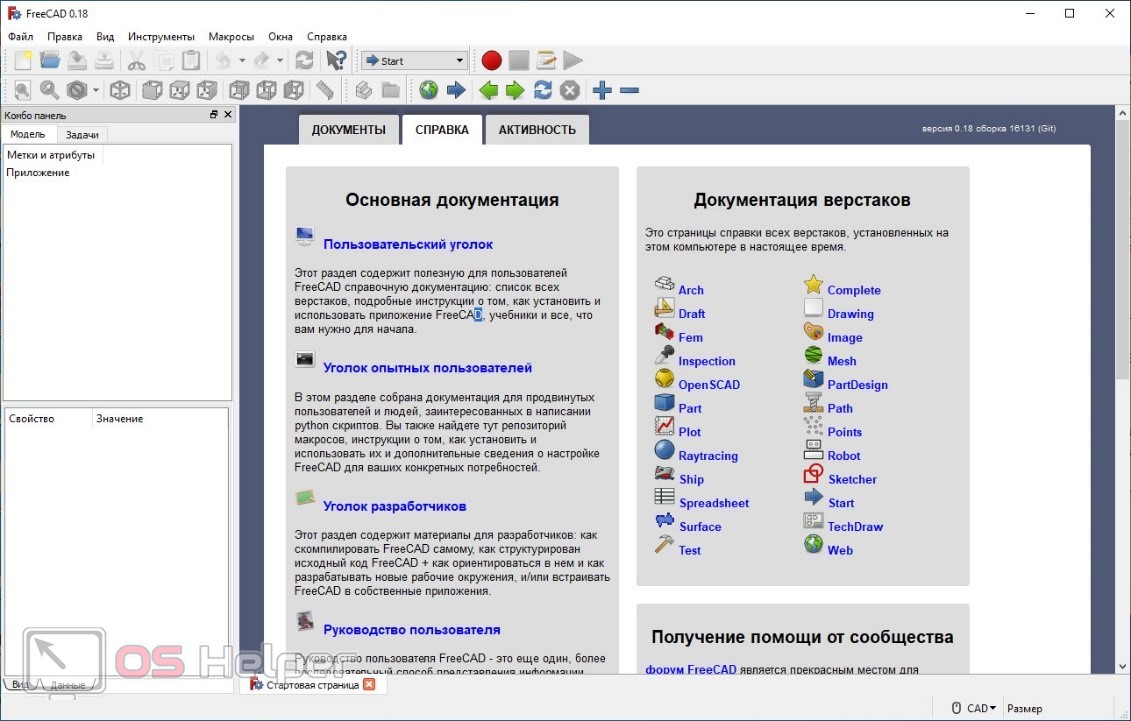Open the Макросы menu
Screen dimensions: 1131x721
231,36
